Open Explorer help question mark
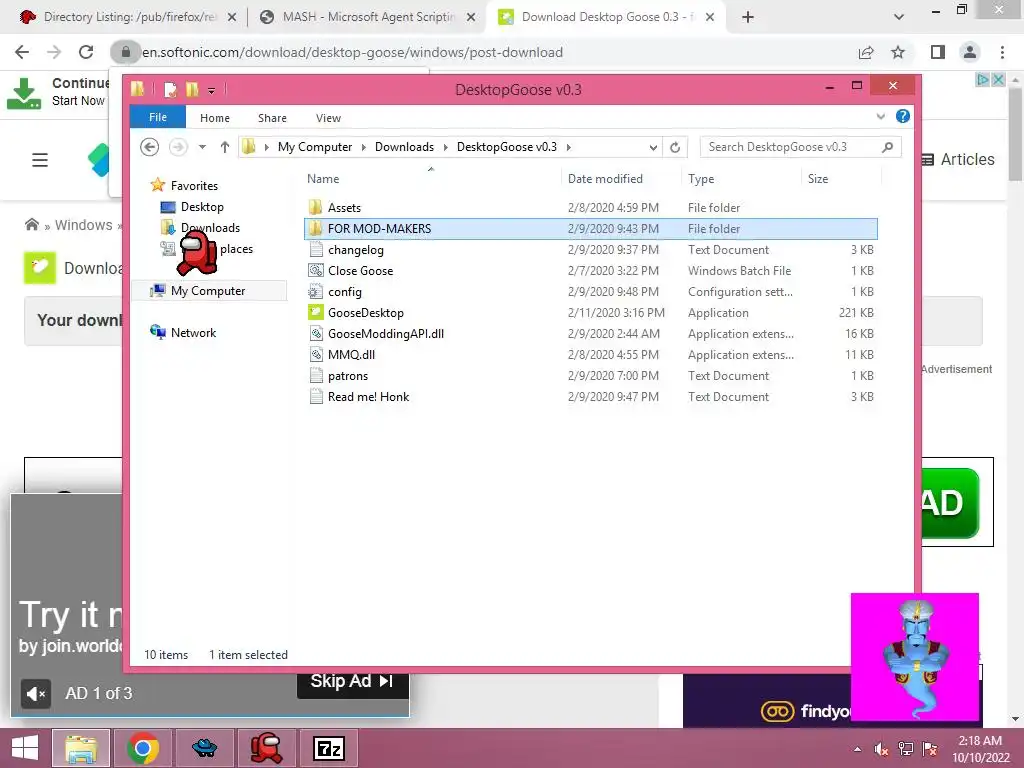This screenshot has height=768, width=1024. click(x=903, y=116)
